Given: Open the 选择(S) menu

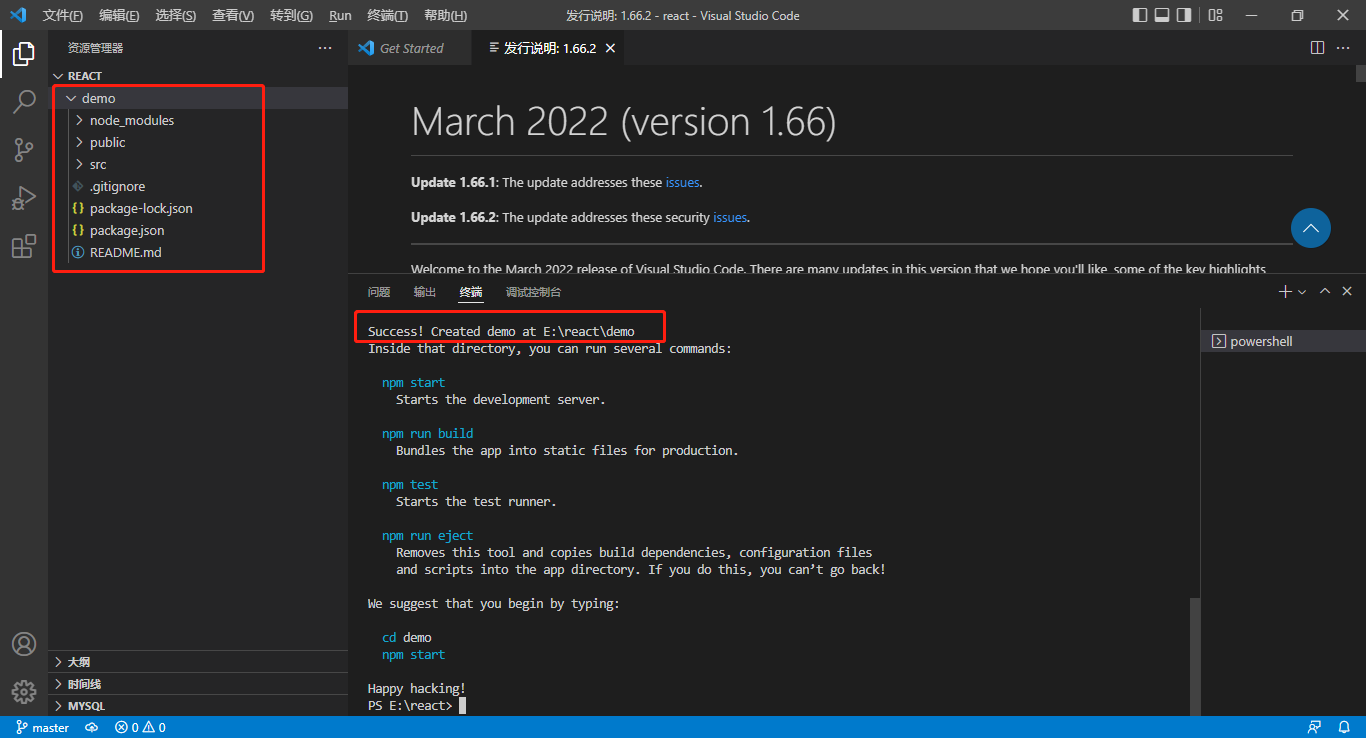Looking at the screenshot, I should point(176,15).
